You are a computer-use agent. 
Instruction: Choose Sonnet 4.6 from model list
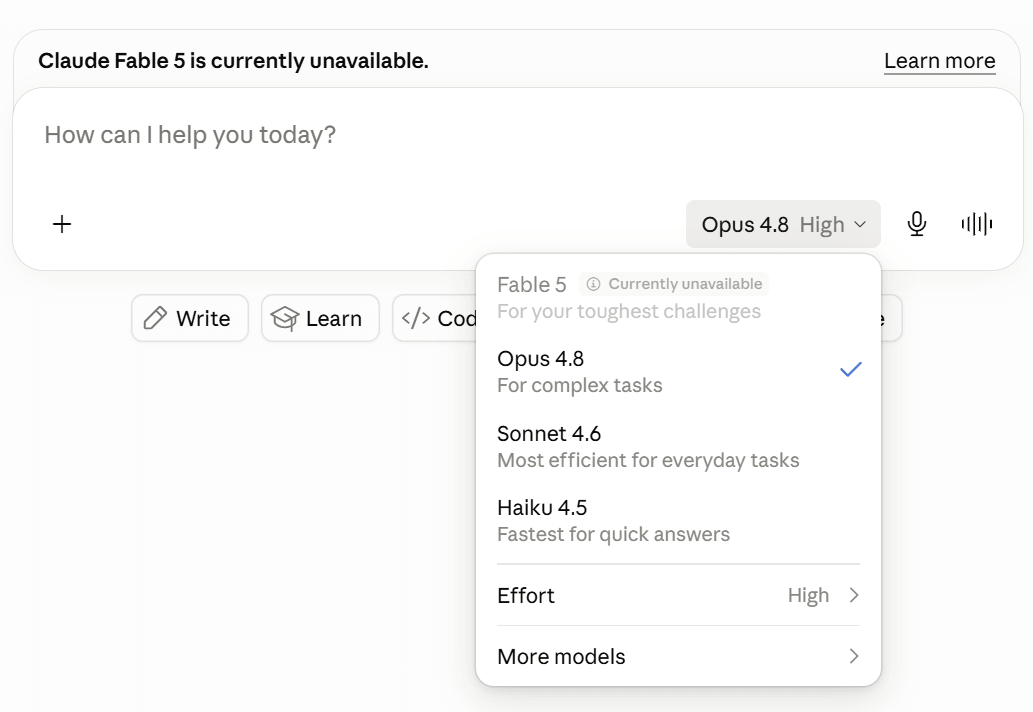pos(678,446)
